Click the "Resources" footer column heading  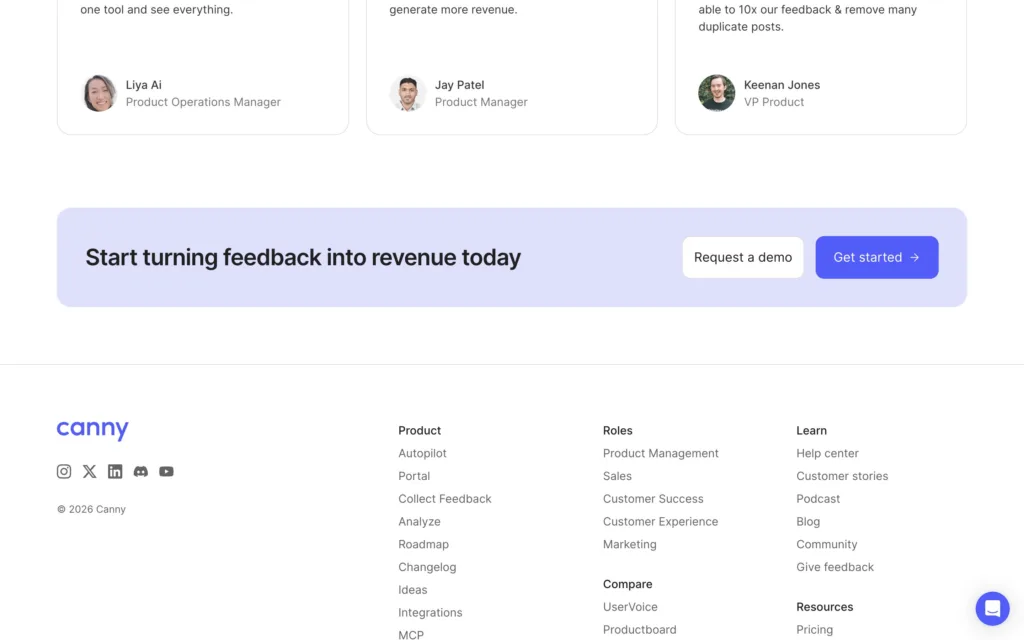click(824, 607)
